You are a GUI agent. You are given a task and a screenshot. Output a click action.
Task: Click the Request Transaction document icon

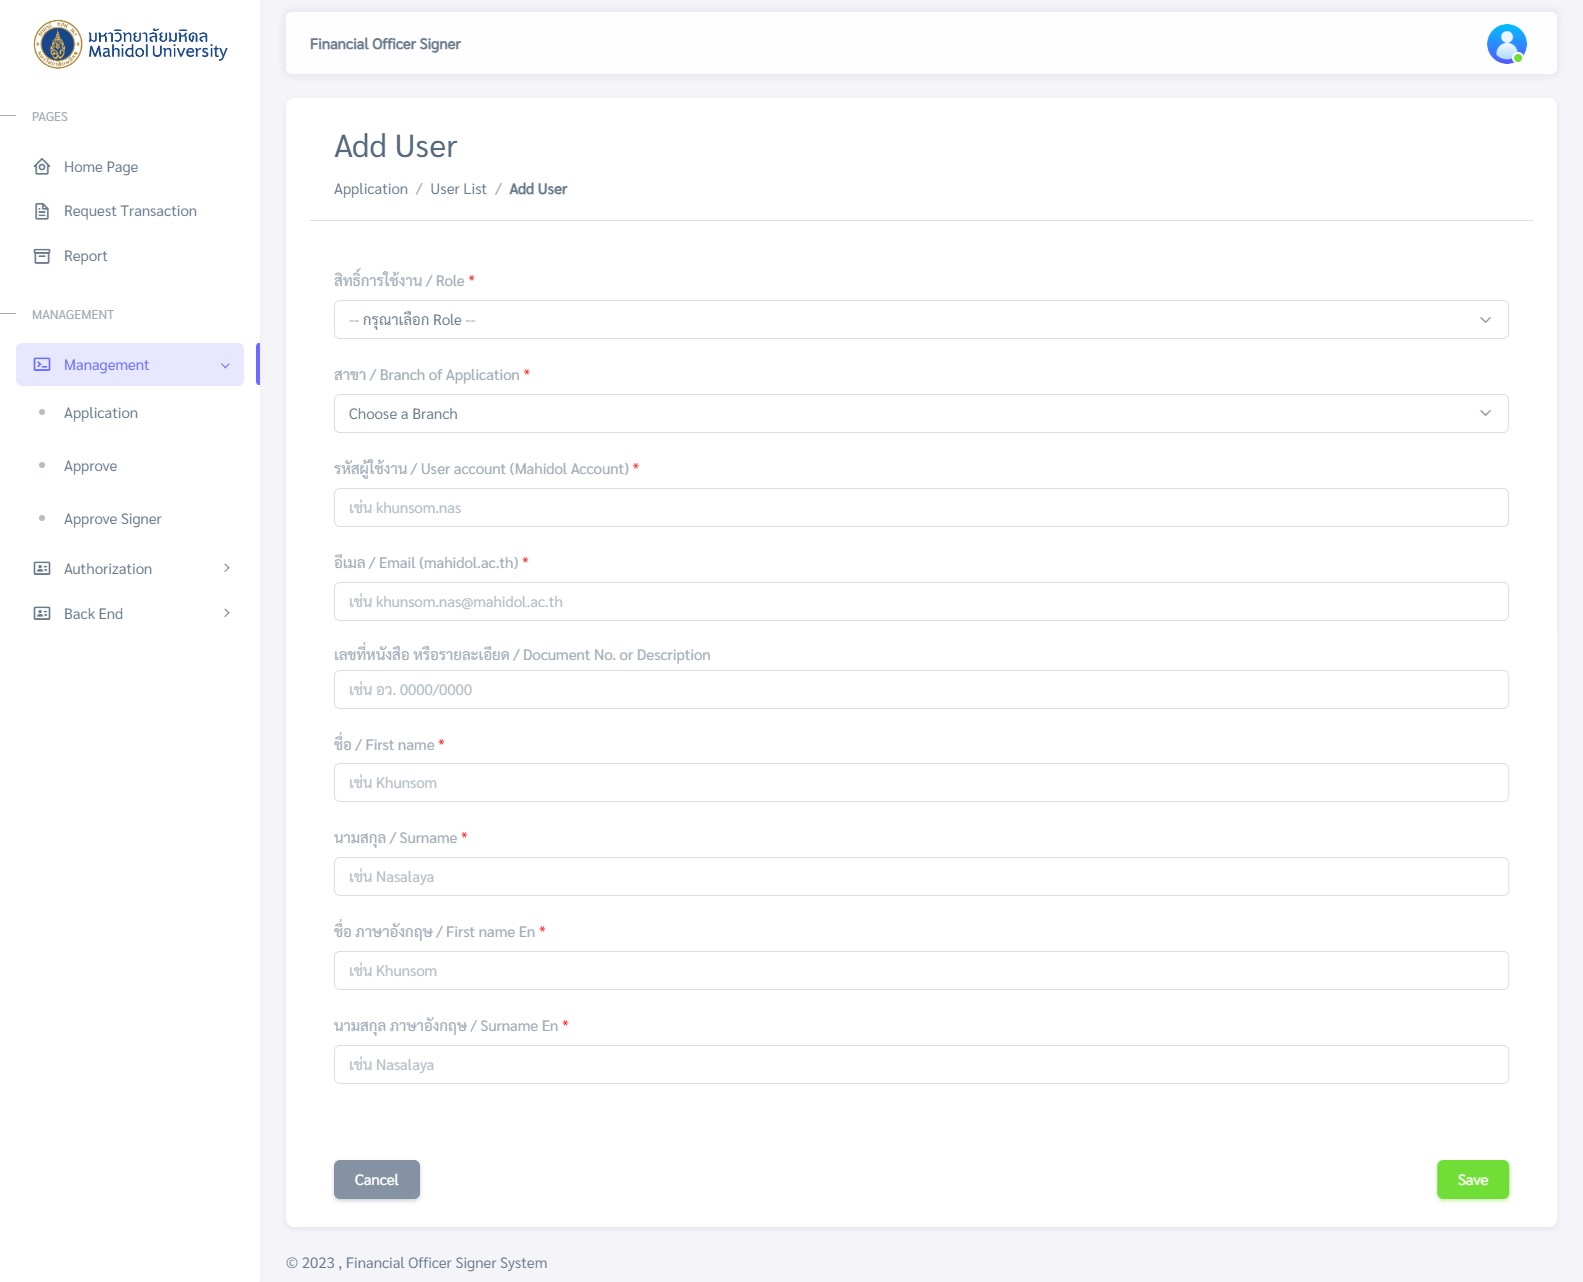(42, 211)
